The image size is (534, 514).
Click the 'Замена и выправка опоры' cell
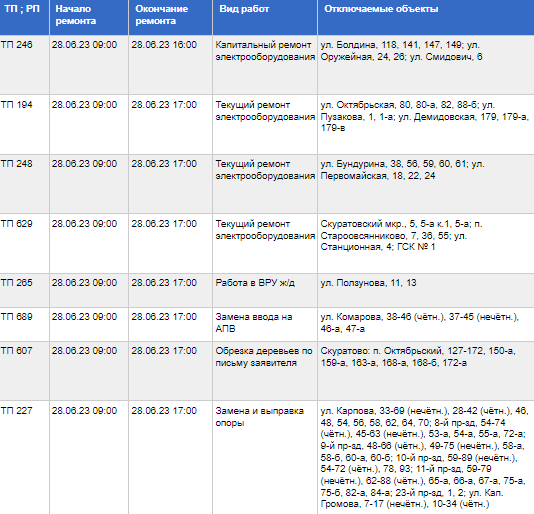tap(265, 457)
